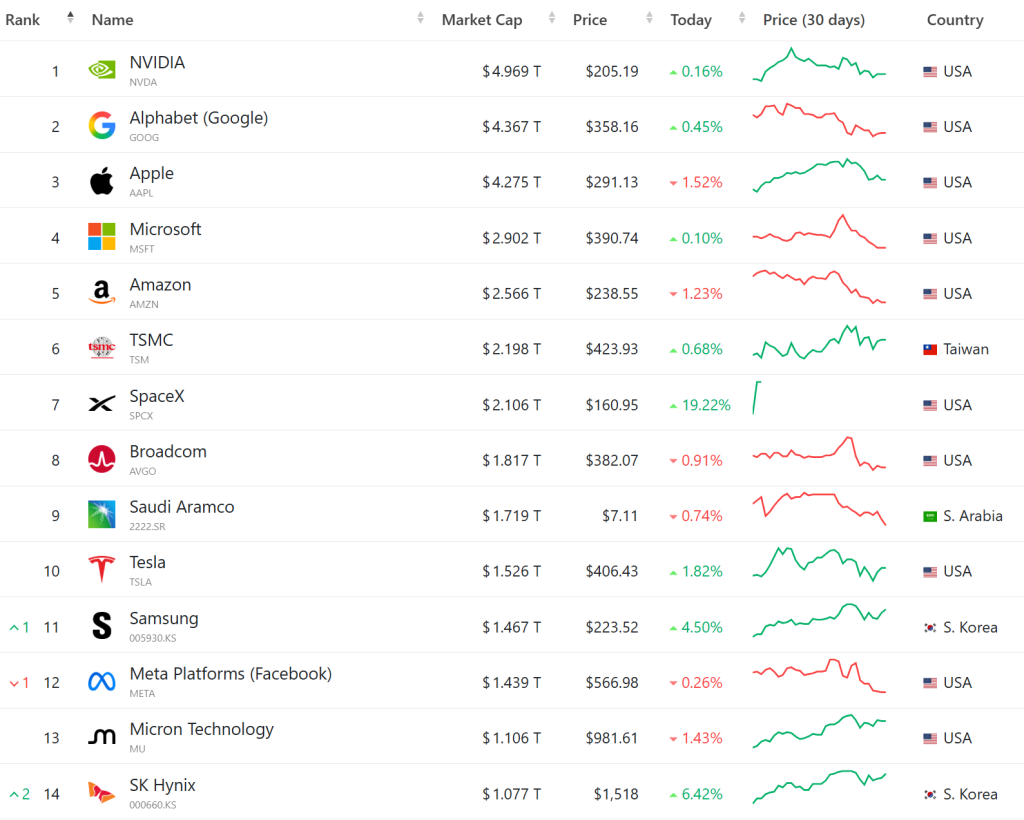1024x820 pixels.
Task: Open the Micron Technology company link
Action: [x=201, y=729]
